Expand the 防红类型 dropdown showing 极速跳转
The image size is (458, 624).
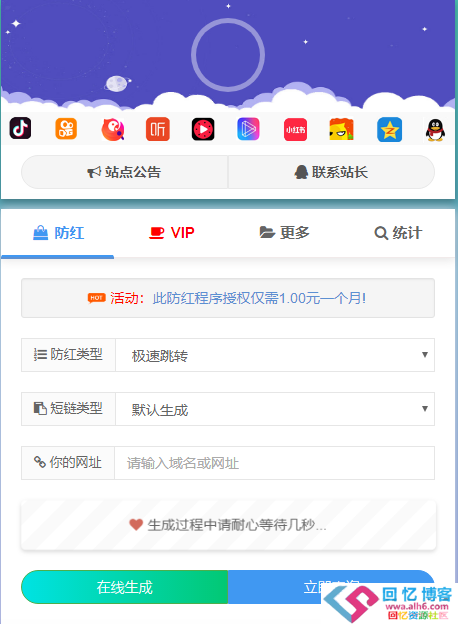click(x=275, y=355)
